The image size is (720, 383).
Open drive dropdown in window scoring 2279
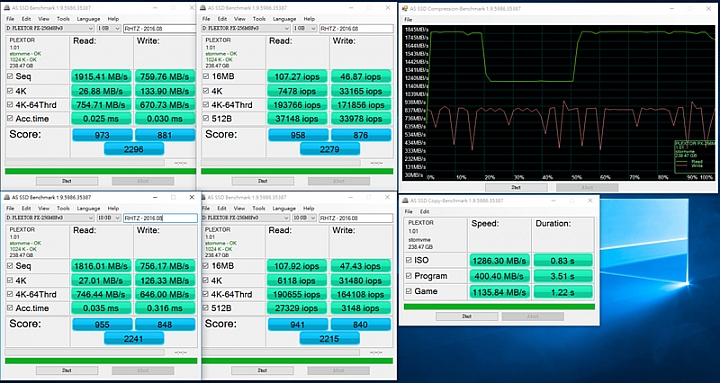[246, 28]
